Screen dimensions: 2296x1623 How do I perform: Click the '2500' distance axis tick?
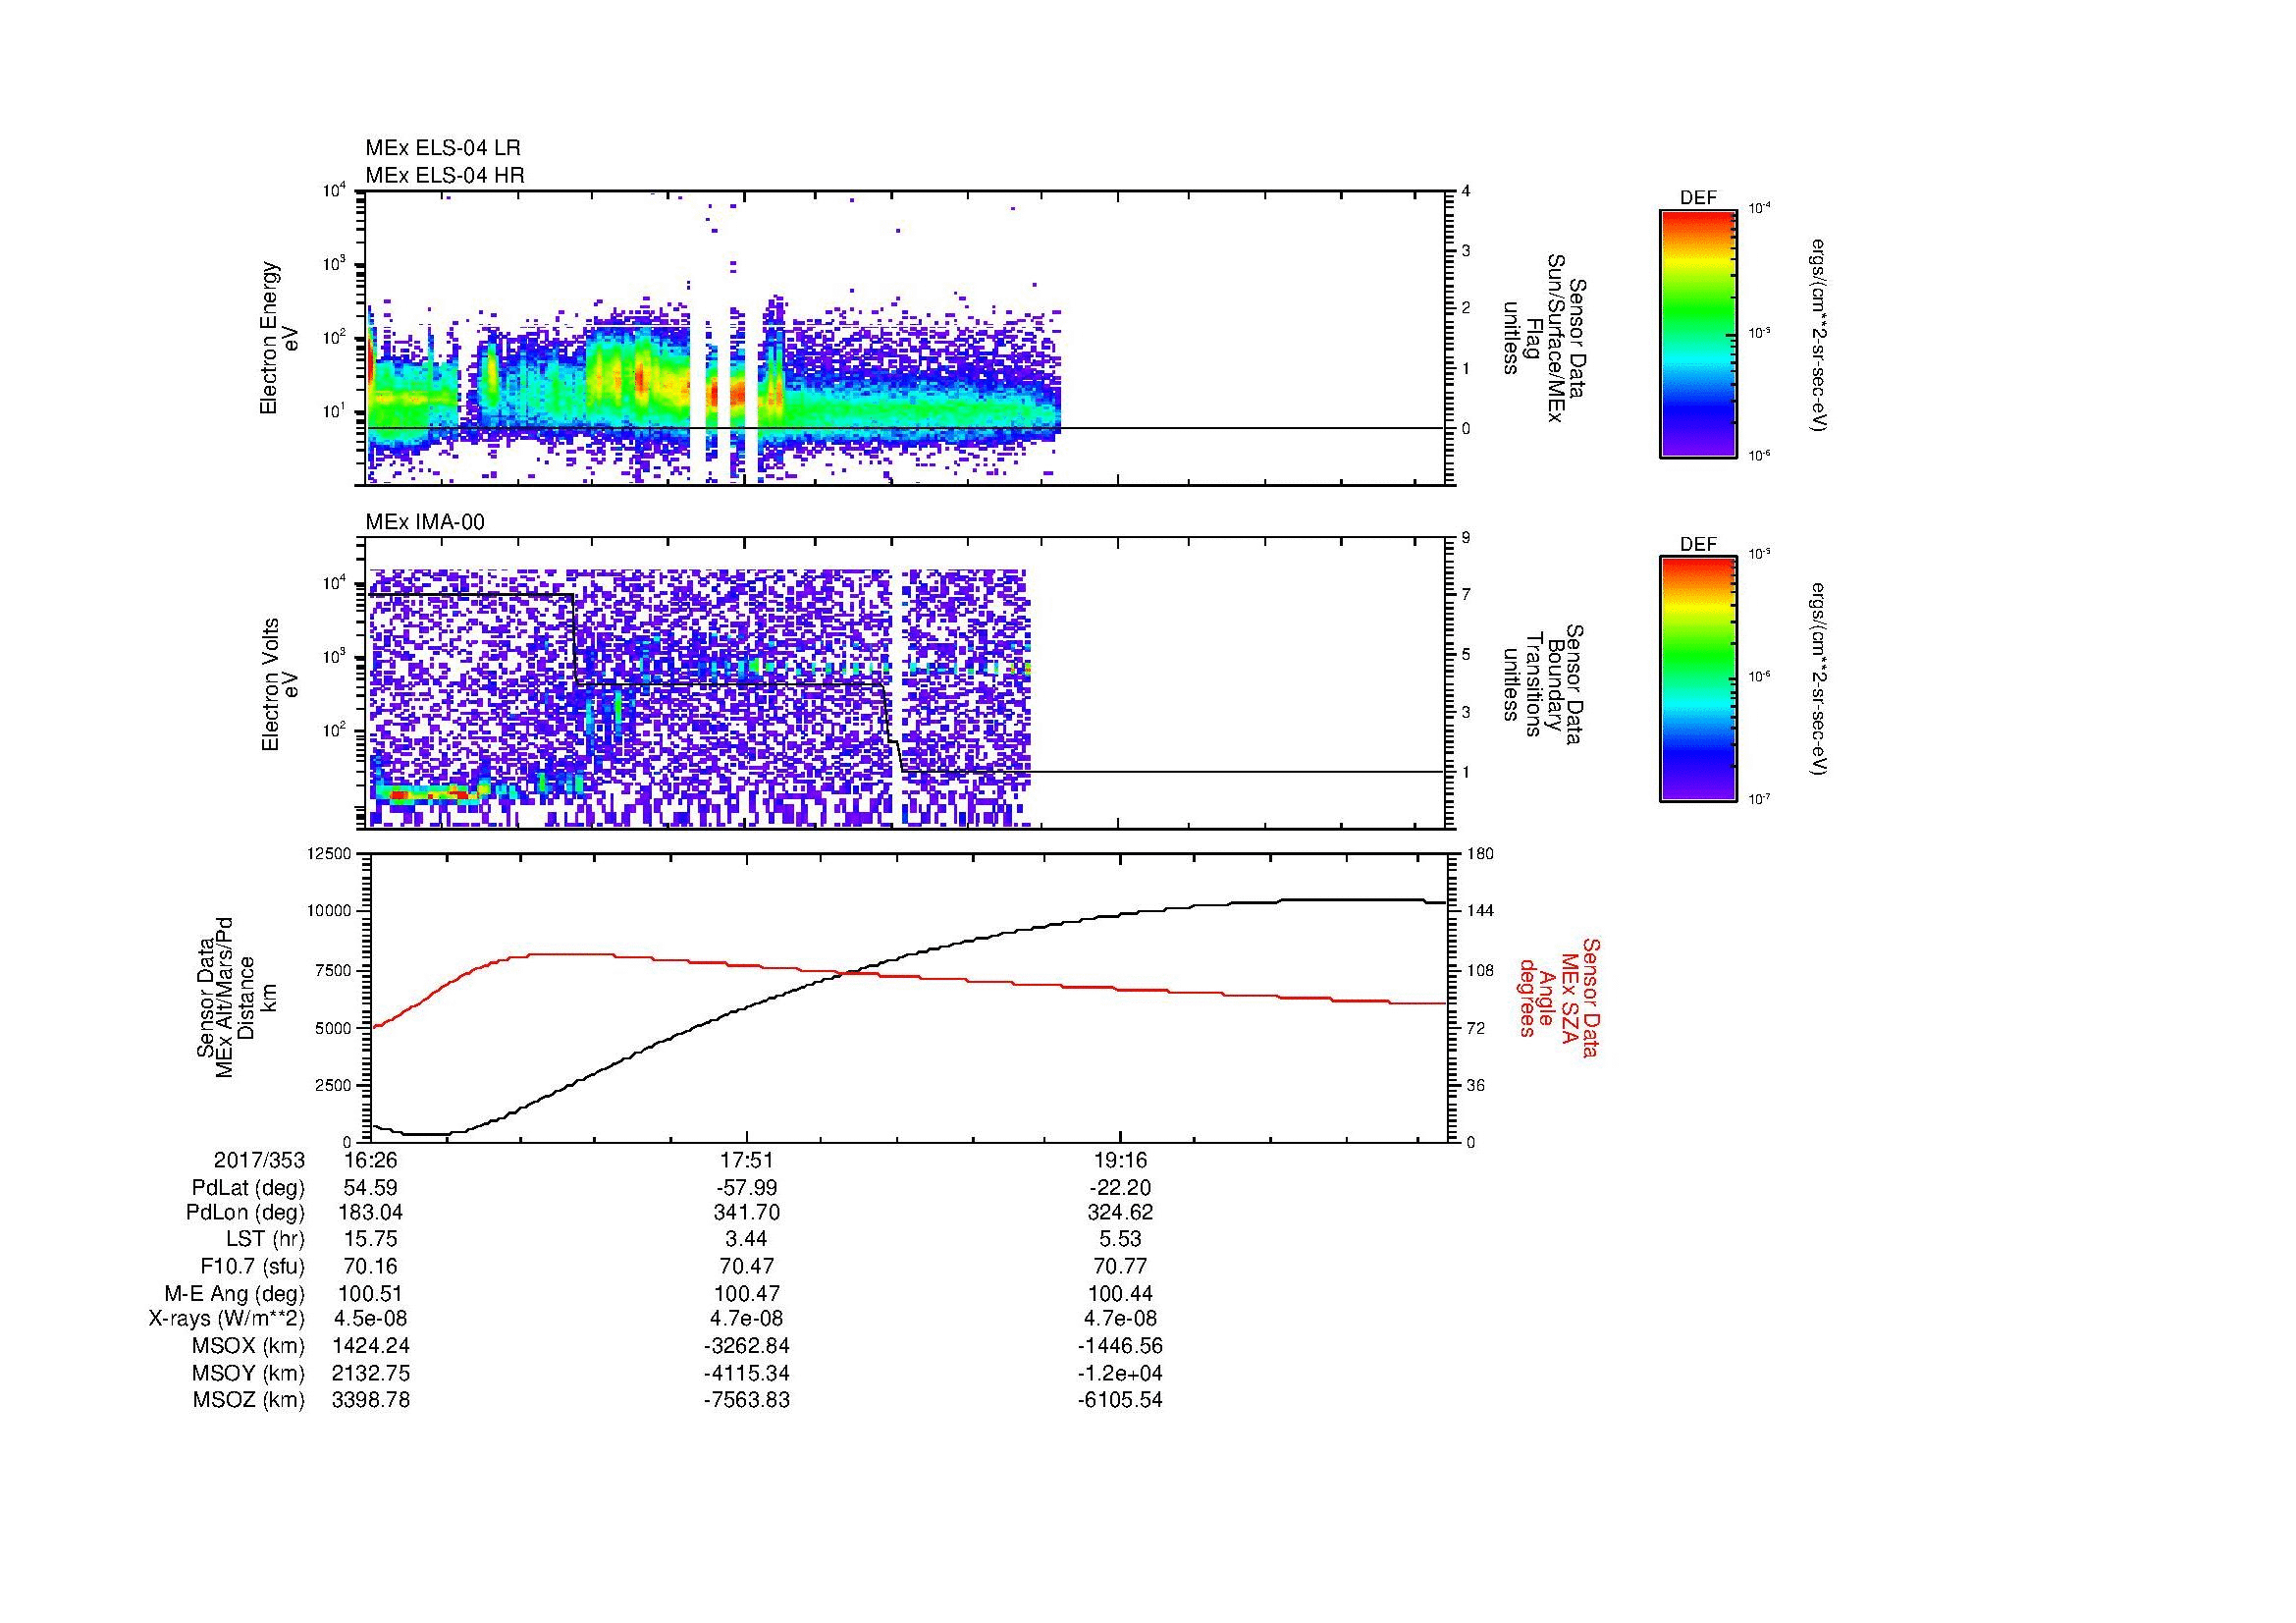pos(333,1085)
